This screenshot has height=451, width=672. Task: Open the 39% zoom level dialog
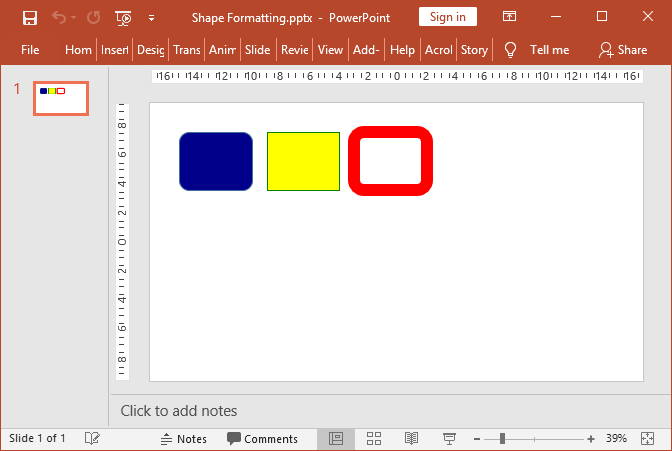[x=616, y=439]
